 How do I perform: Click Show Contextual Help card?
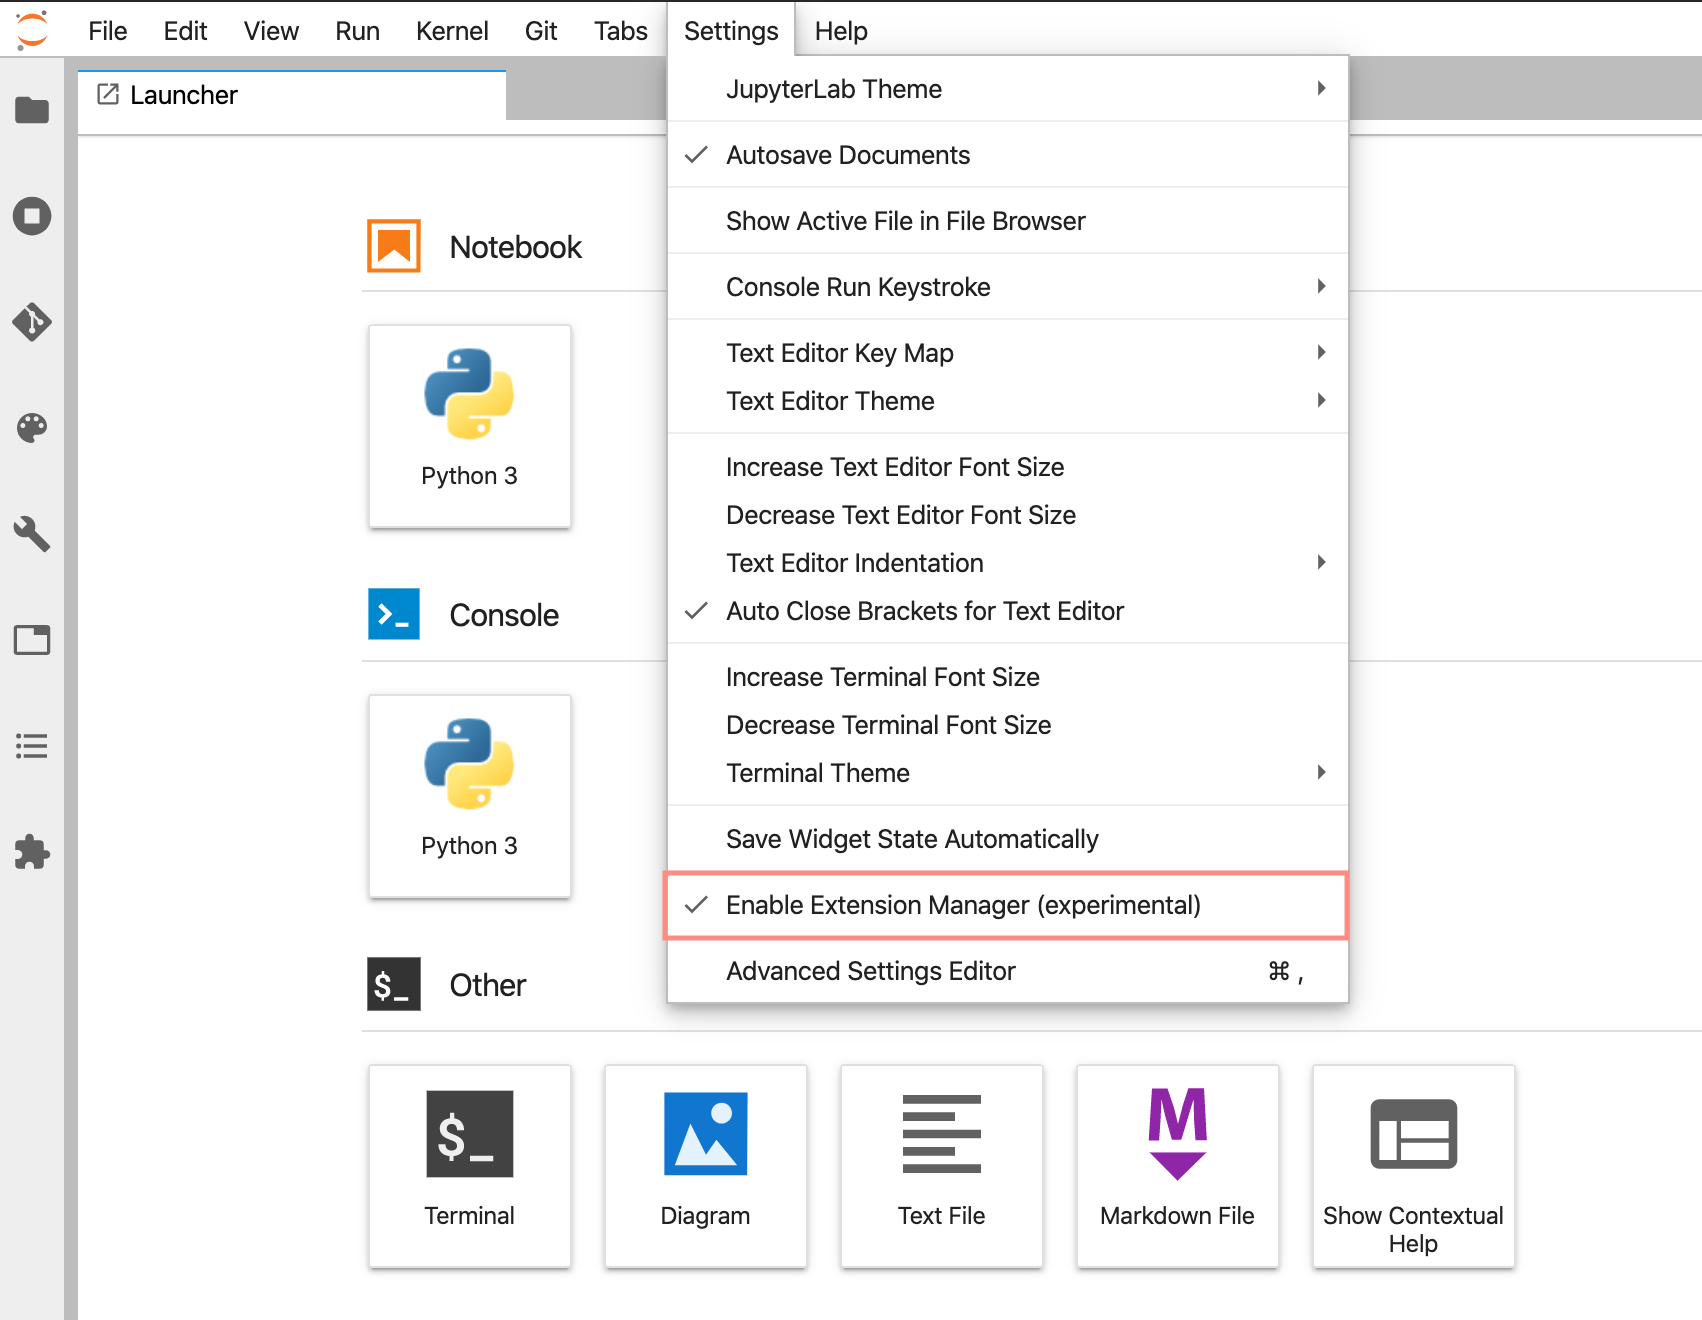click(1414, 1166)
